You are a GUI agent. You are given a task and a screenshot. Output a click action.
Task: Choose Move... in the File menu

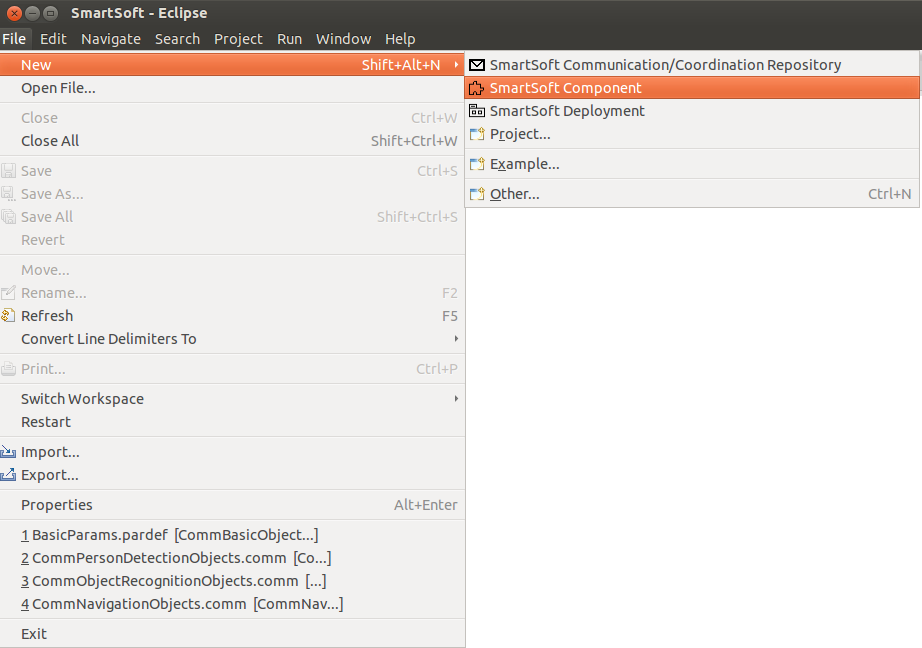[232, 270]
